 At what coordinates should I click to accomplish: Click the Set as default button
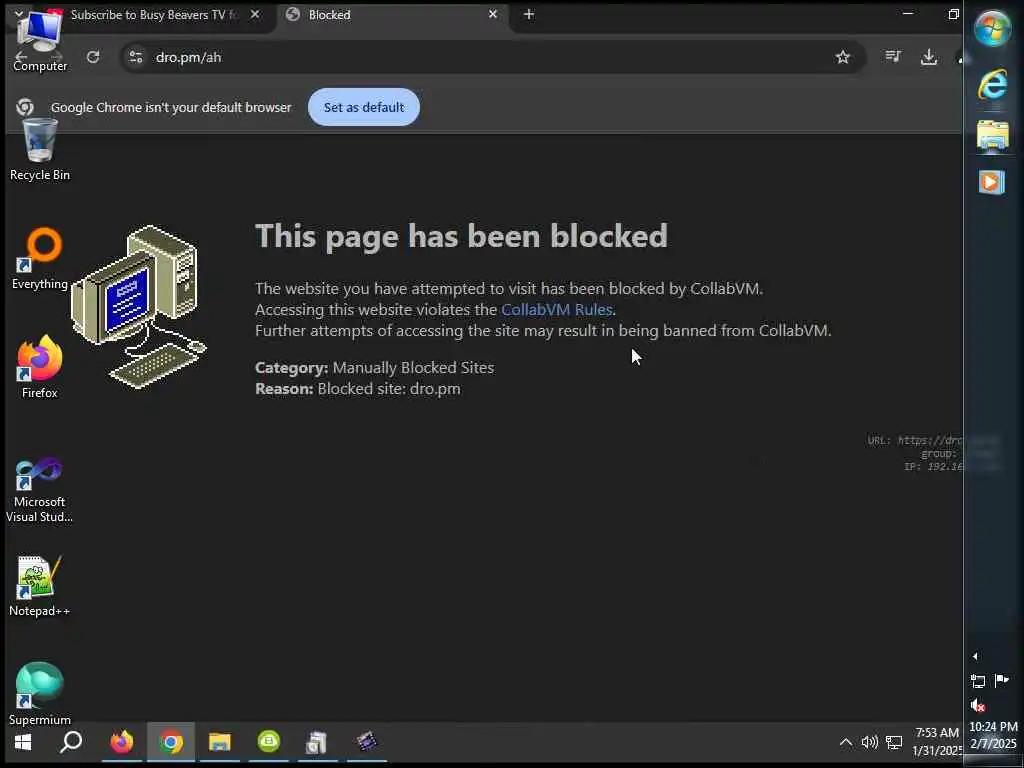[364, 107]
